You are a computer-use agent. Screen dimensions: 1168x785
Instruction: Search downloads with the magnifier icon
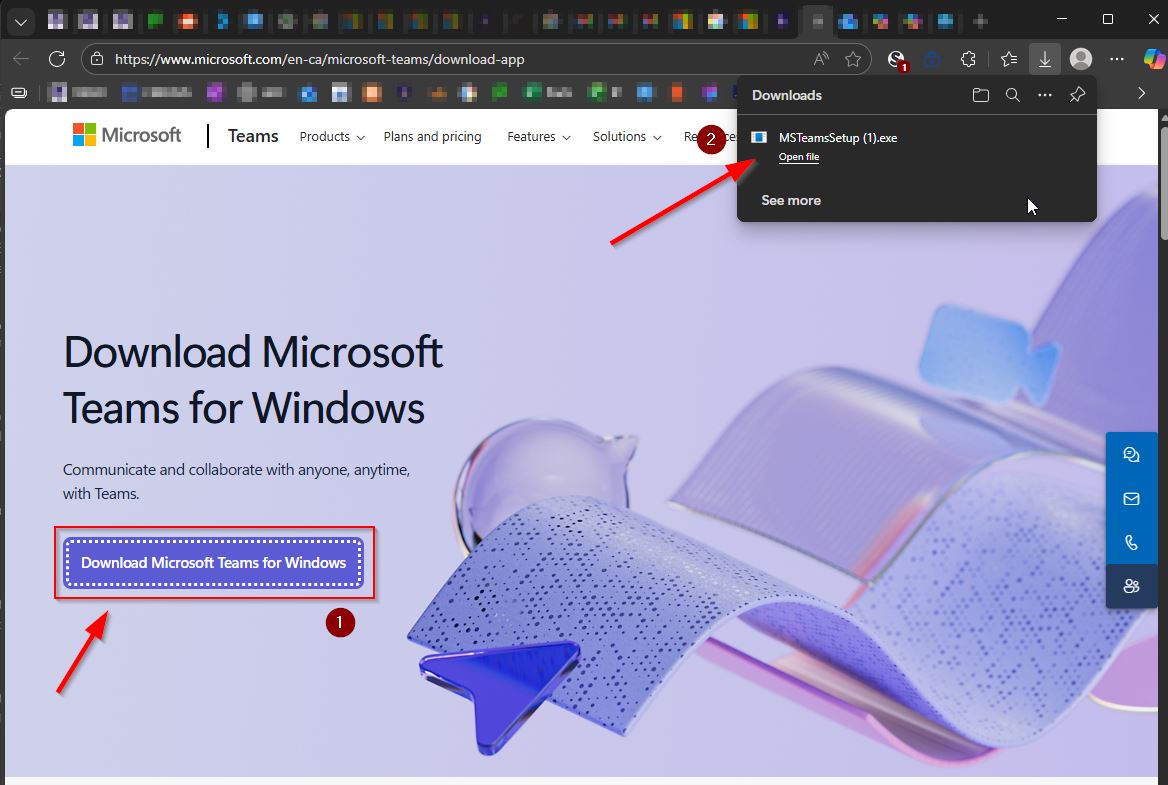click(1012, 95)
